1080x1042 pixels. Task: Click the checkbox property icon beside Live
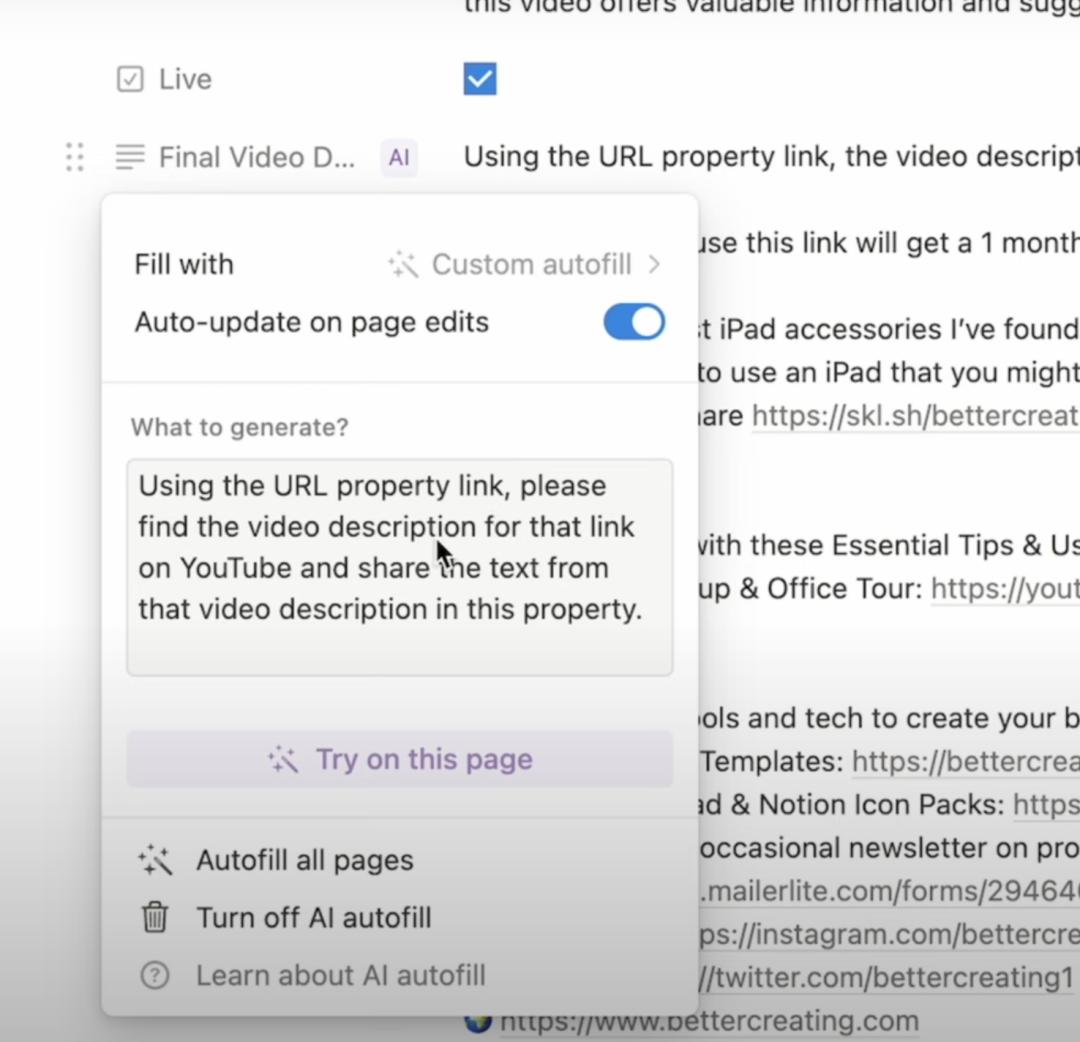point(130,79)
